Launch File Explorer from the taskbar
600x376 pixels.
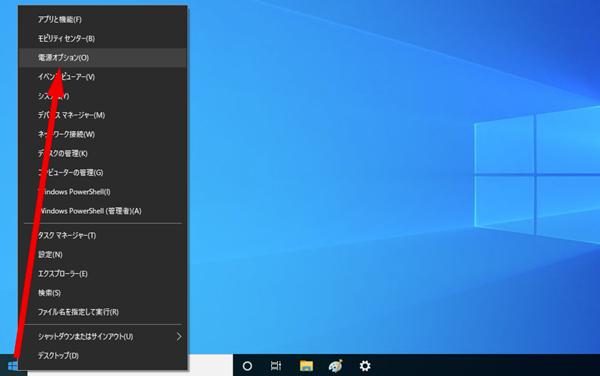pos(306,366)
